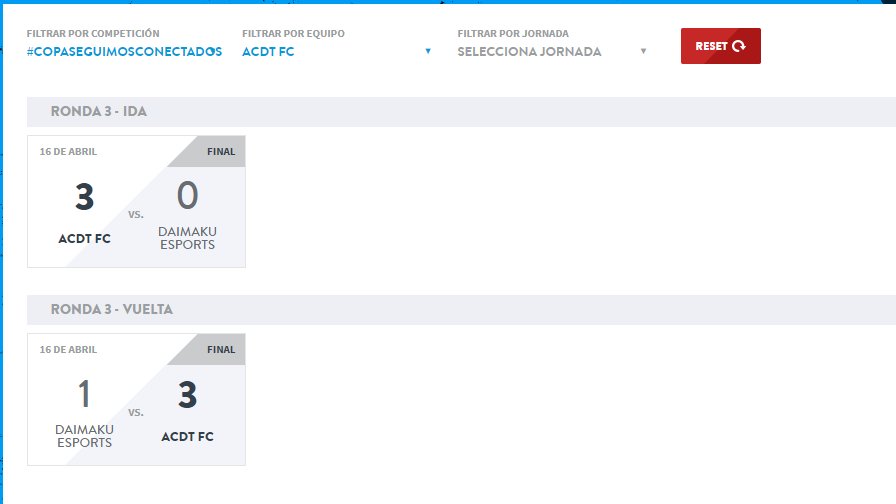Click the blue arrow beside ACDT FC
Screen dimensions: 896x504
[428, 51]
